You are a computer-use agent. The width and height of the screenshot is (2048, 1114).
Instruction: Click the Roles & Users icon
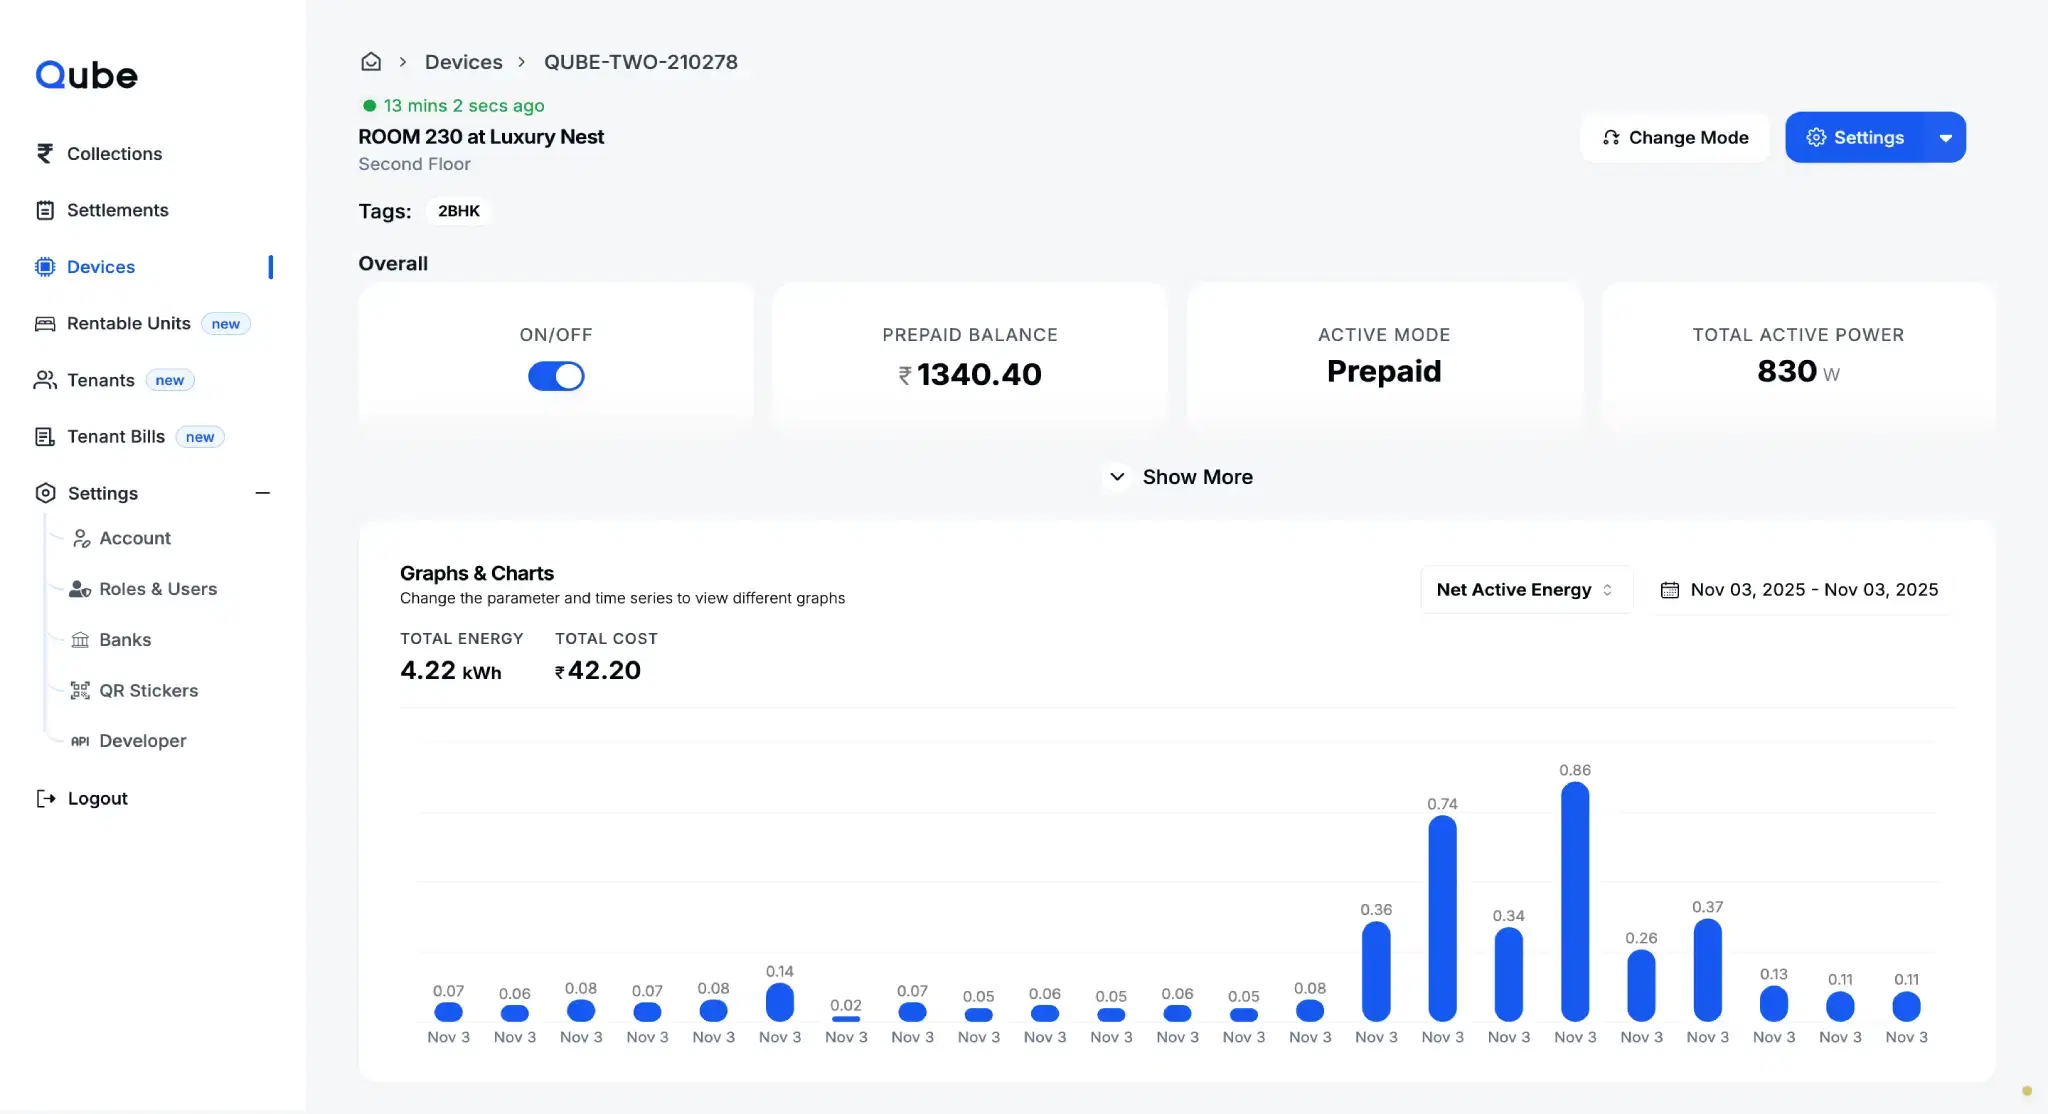[x=80, y=589]
